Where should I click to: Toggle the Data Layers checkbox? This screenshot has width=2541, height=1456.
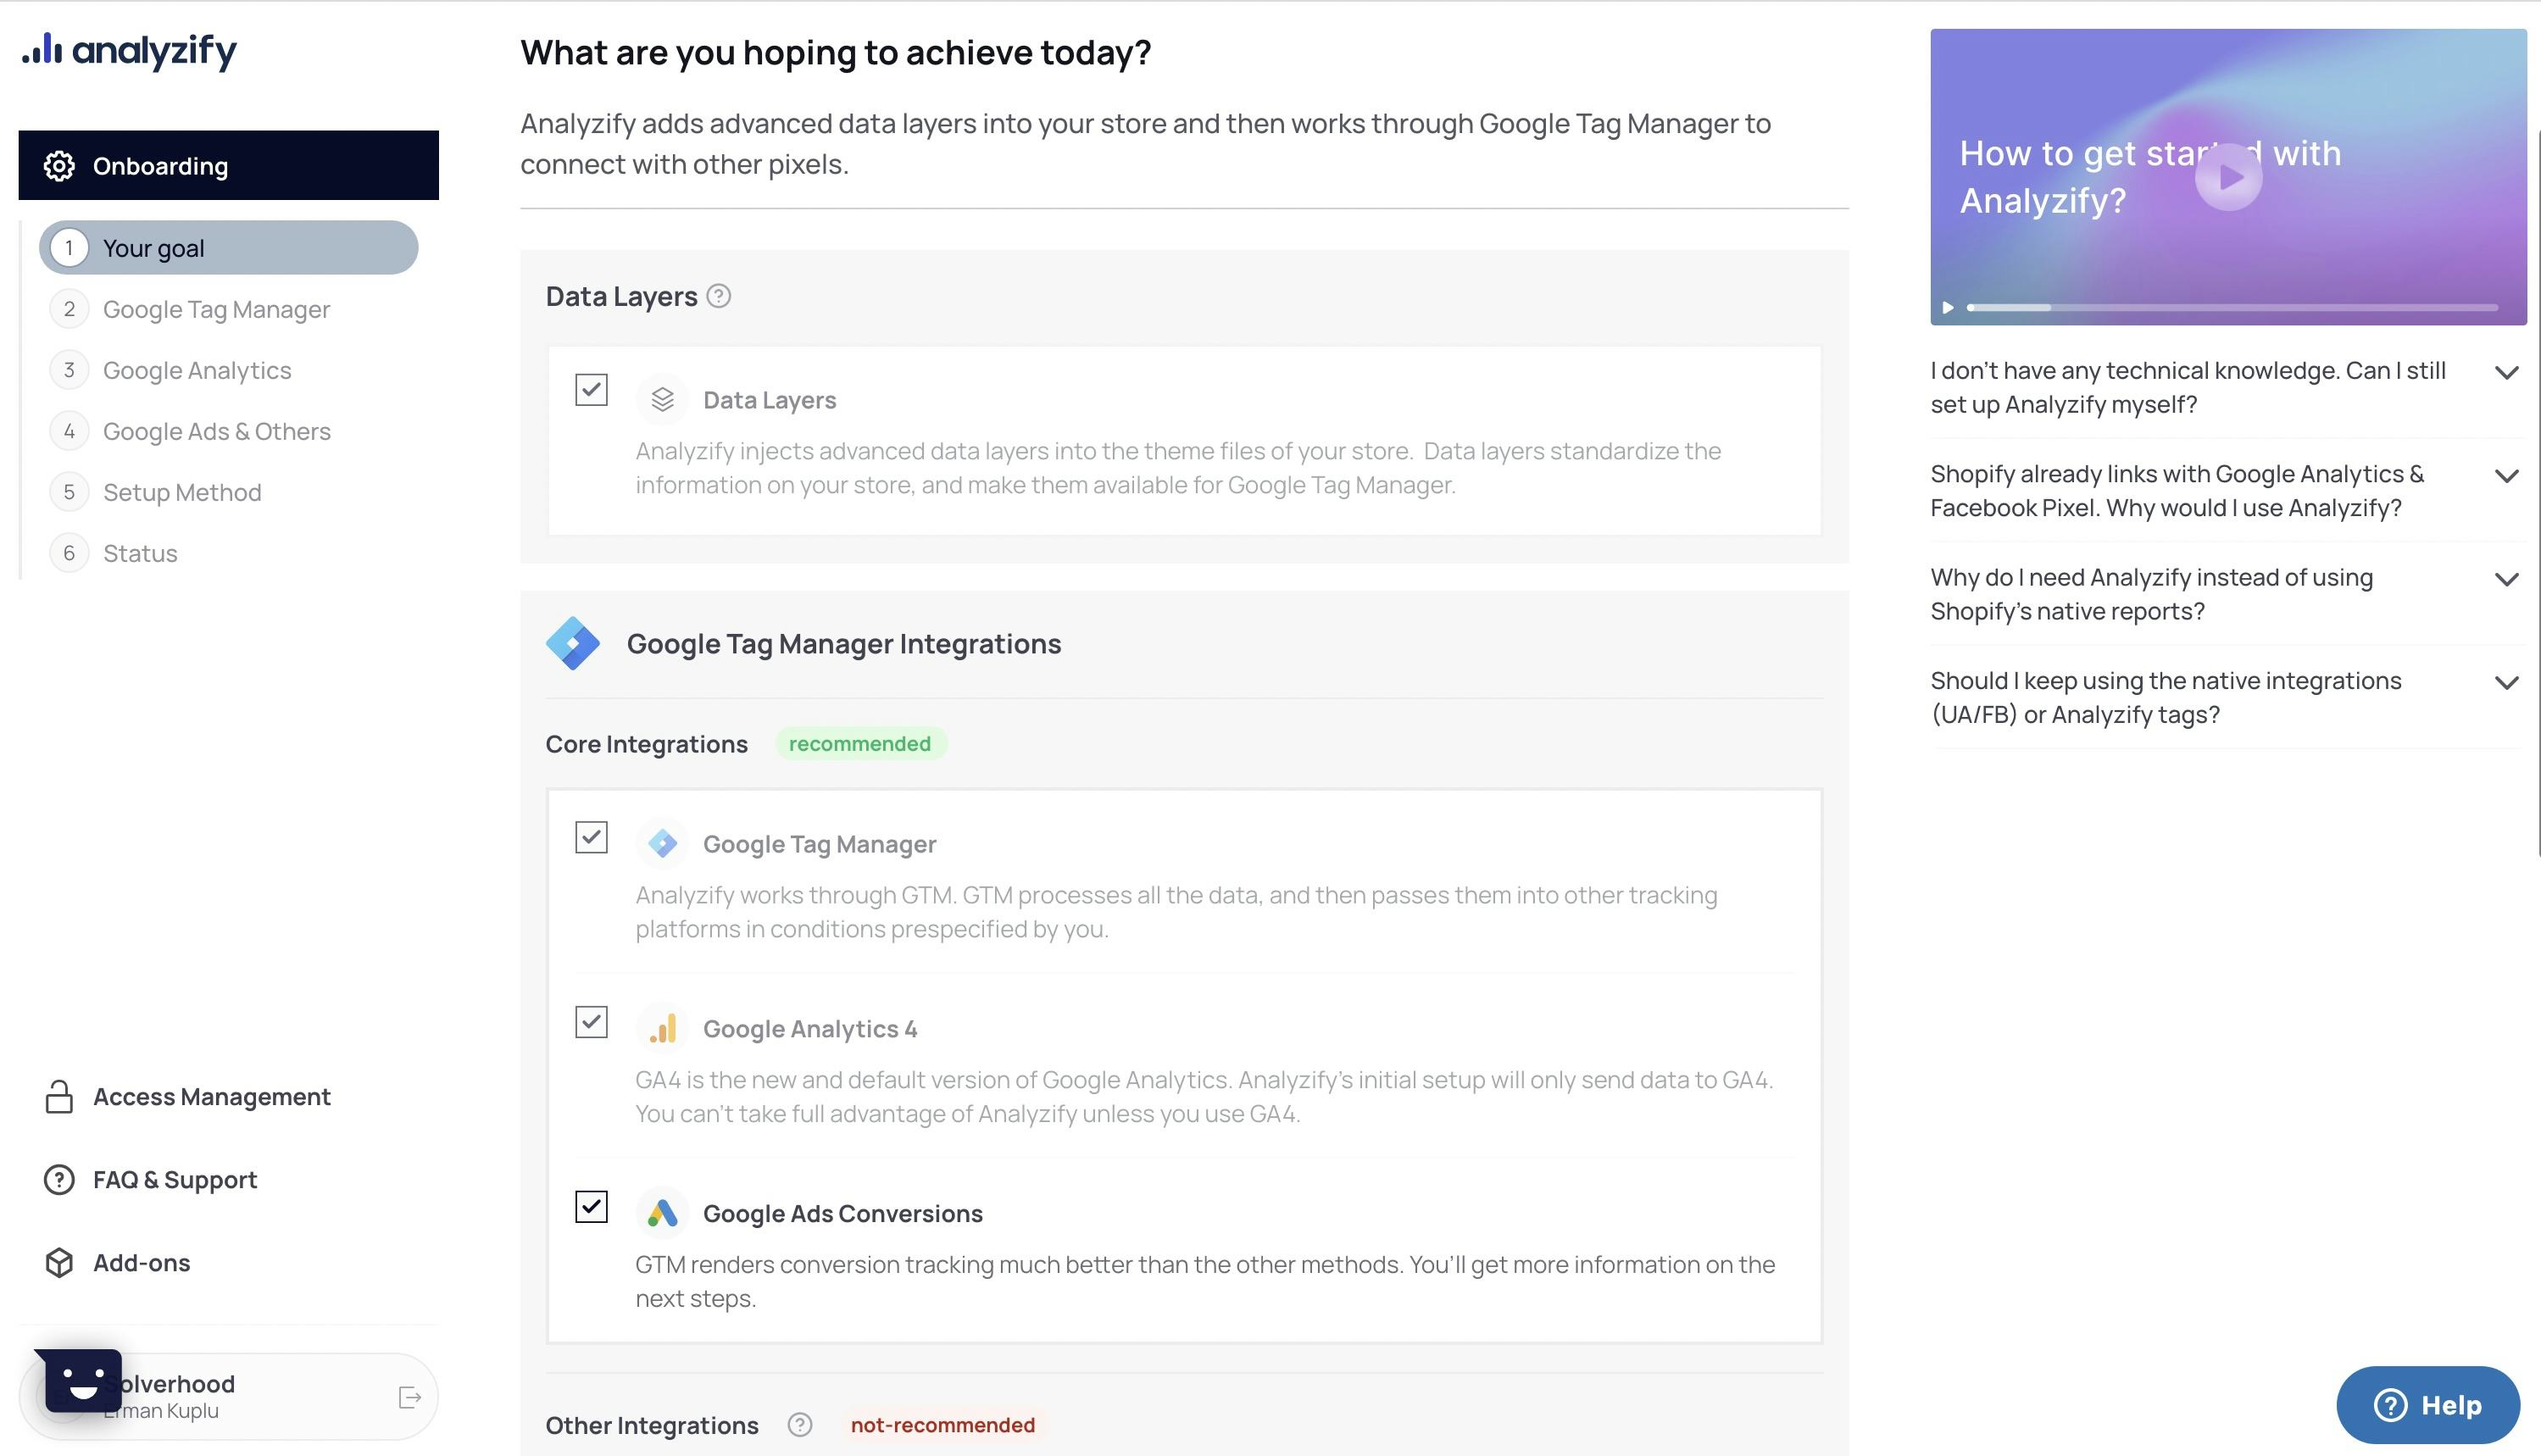click(x=591, y=390)
